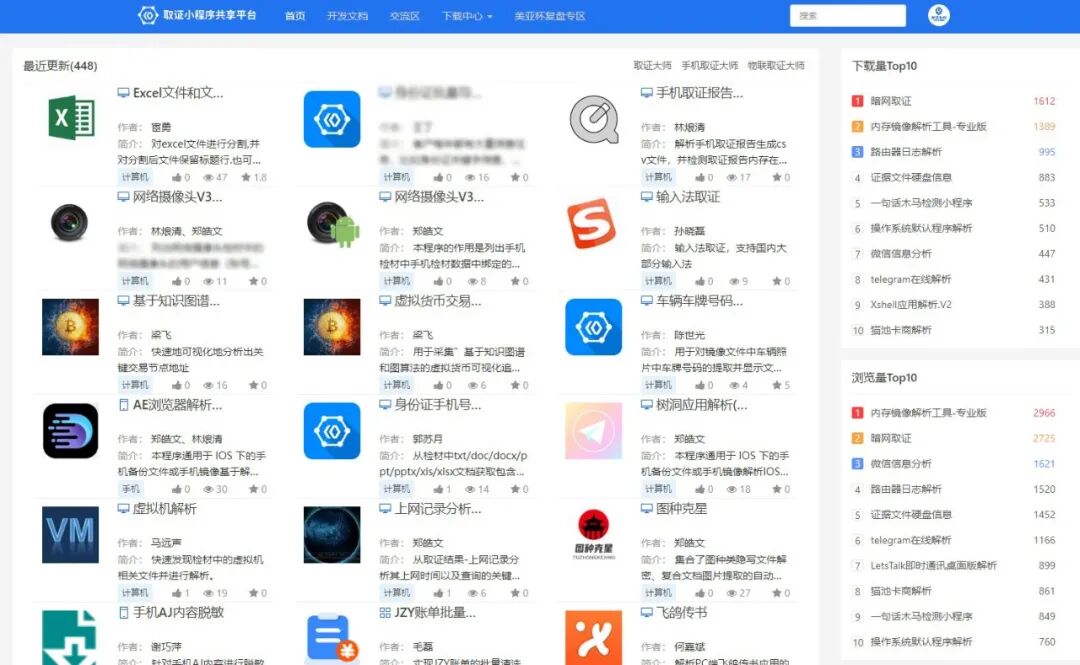Image resolution: width=1080 pixels, height=665 pixels.
Task: Click the camera-with-Android icon by author 郑皓文
Action: (333, 224)
